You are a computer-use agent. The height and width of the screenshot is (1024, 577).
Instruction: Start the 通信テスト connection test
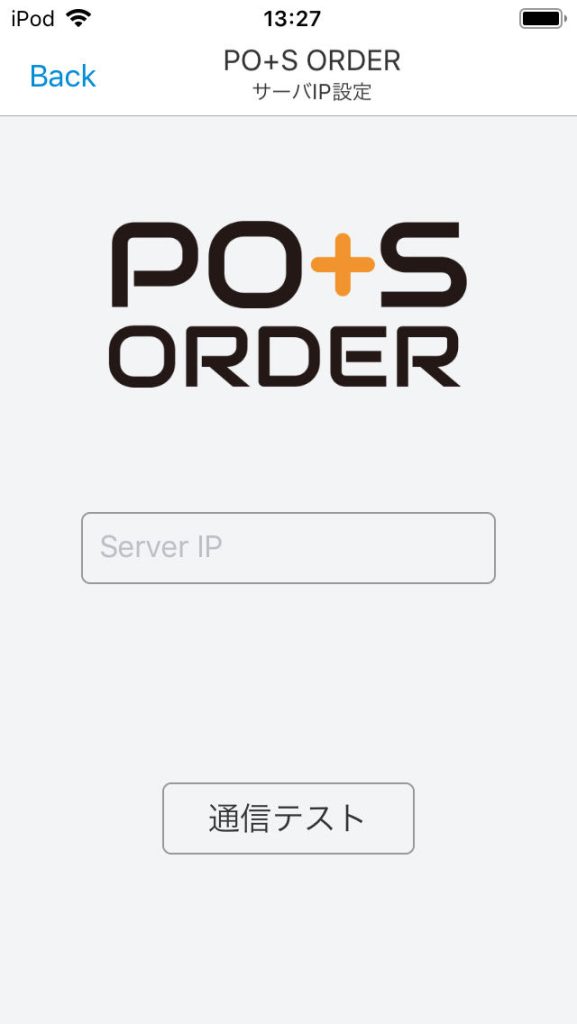(288, 818)
